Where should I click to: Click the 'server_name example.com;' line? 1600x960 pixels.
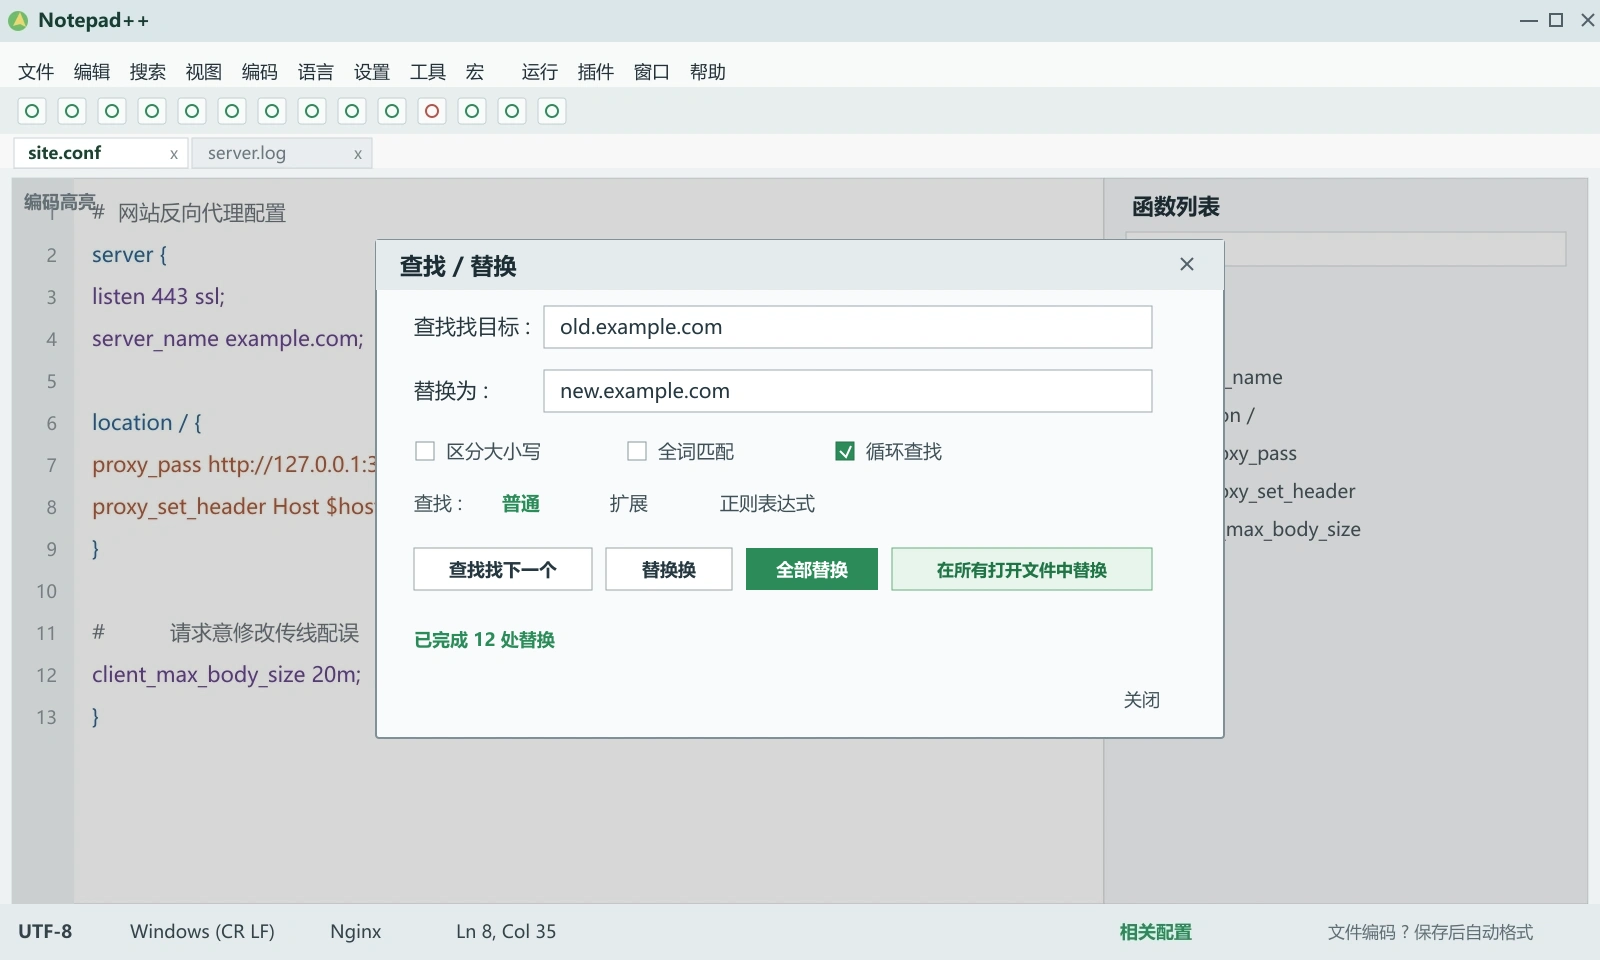(x=228, y=339)
